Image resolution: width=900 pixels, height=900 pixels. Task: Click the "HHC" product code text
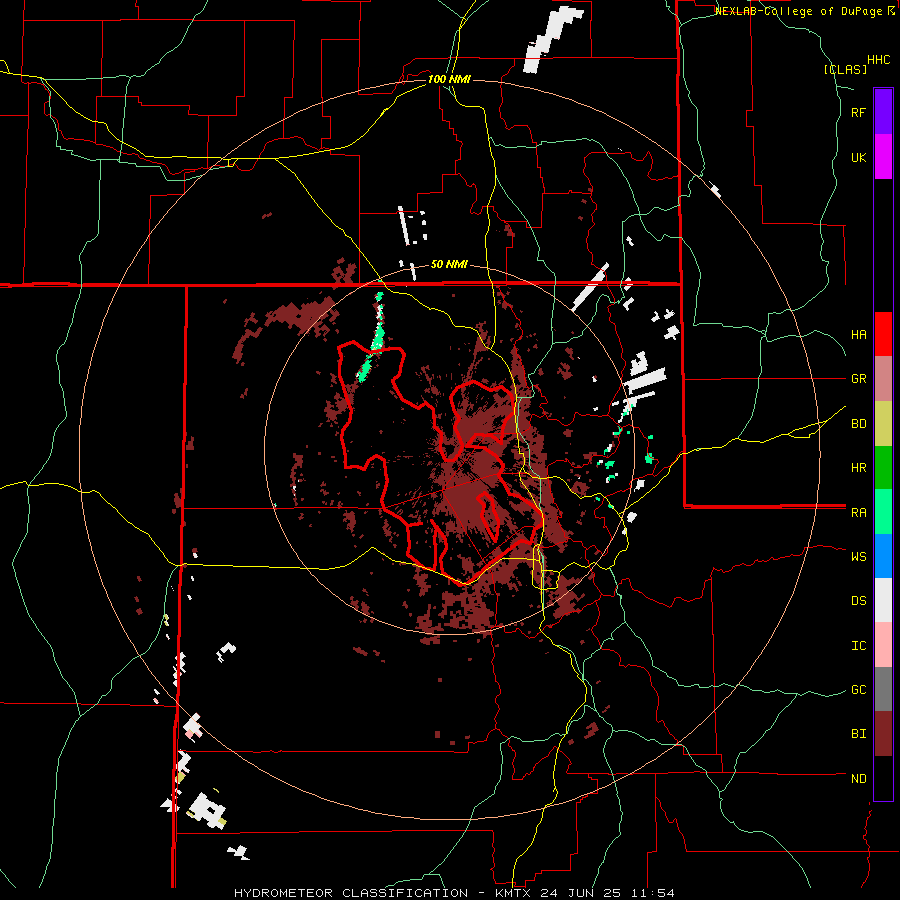pyautogui.click(x=879, y=60)
